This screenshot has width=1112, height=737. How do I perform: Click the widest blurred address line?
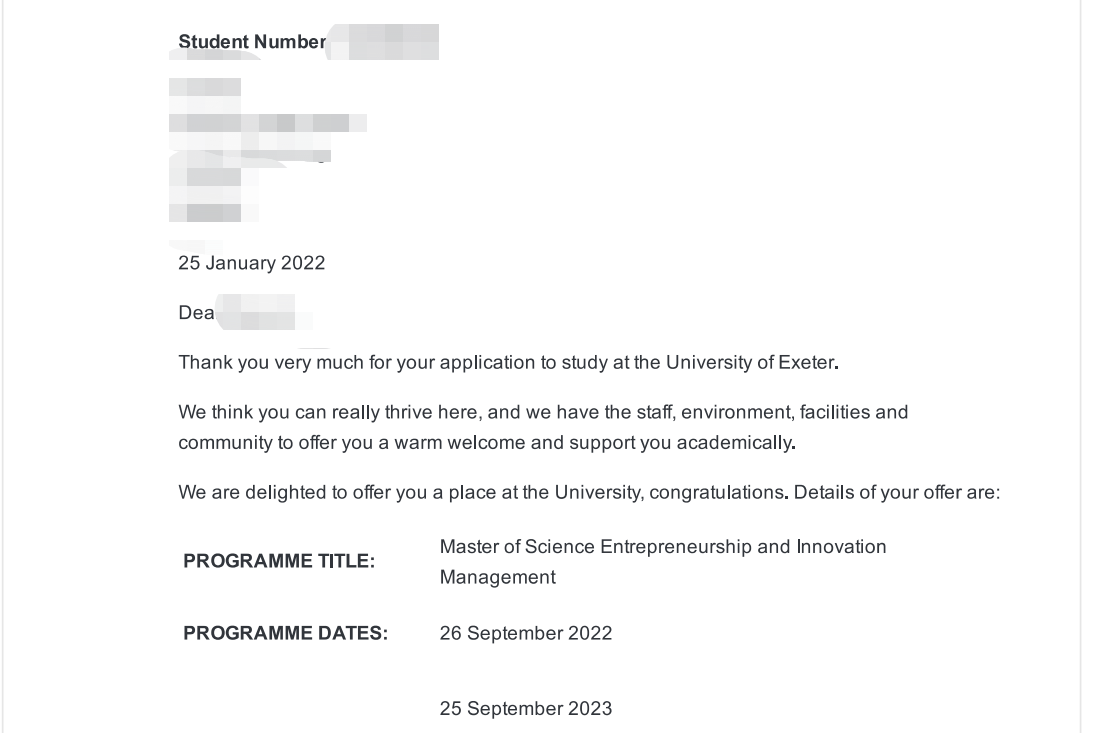click(x=268, y=123)
